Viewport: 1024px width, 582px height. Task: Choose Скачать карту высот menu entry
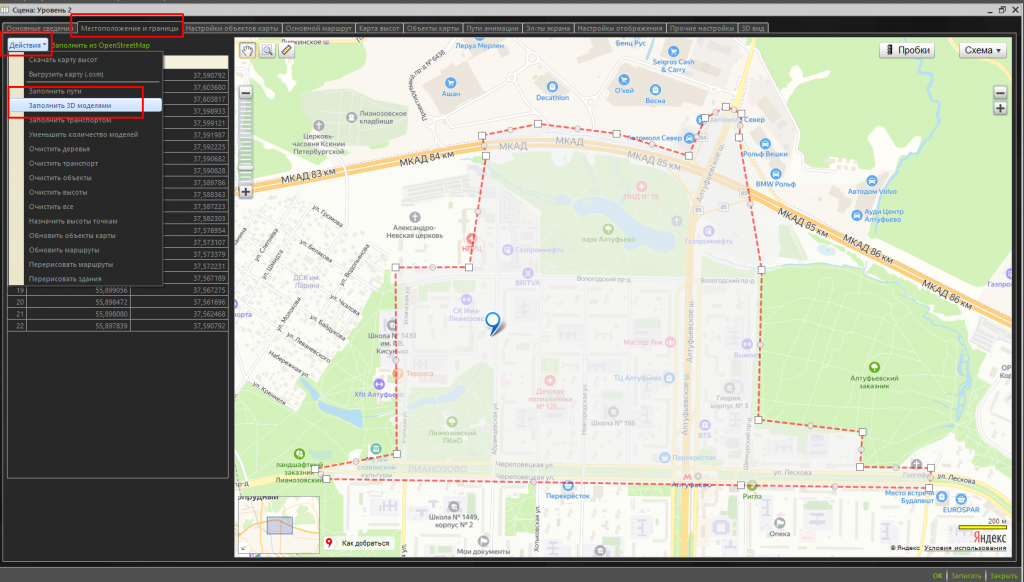point(63,59)
